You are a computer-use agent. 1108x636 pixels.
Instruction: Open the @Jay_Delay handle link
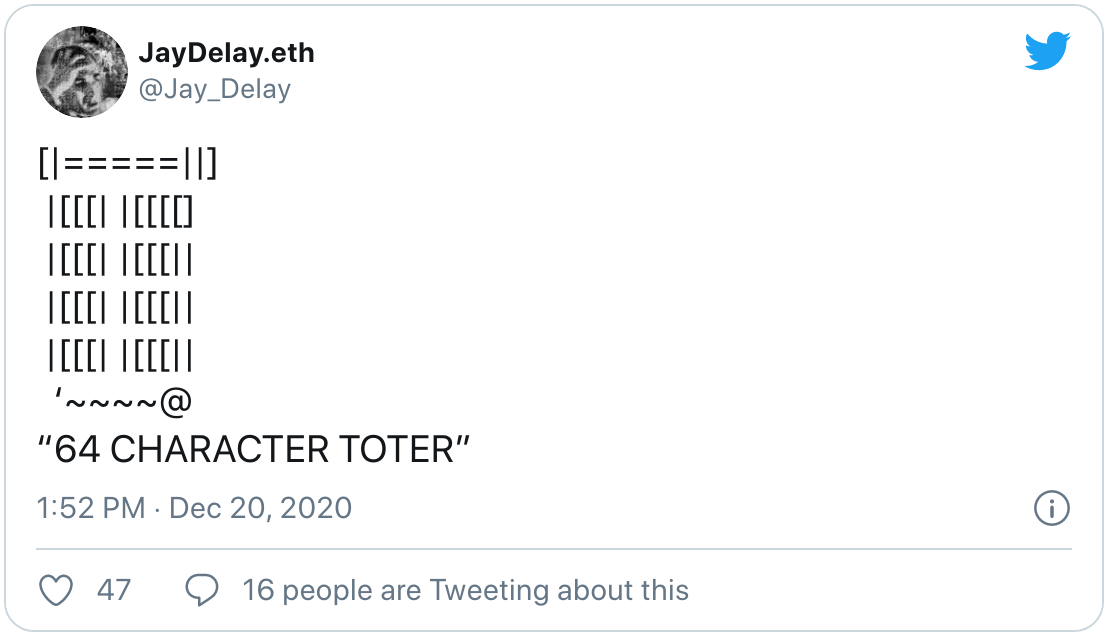[x=215, y=90]
